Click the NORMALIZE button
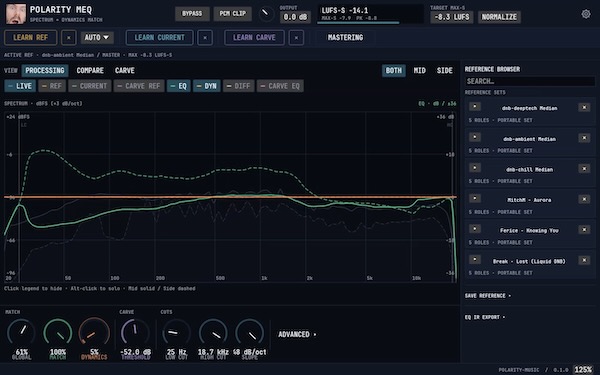 pos(499,17)
